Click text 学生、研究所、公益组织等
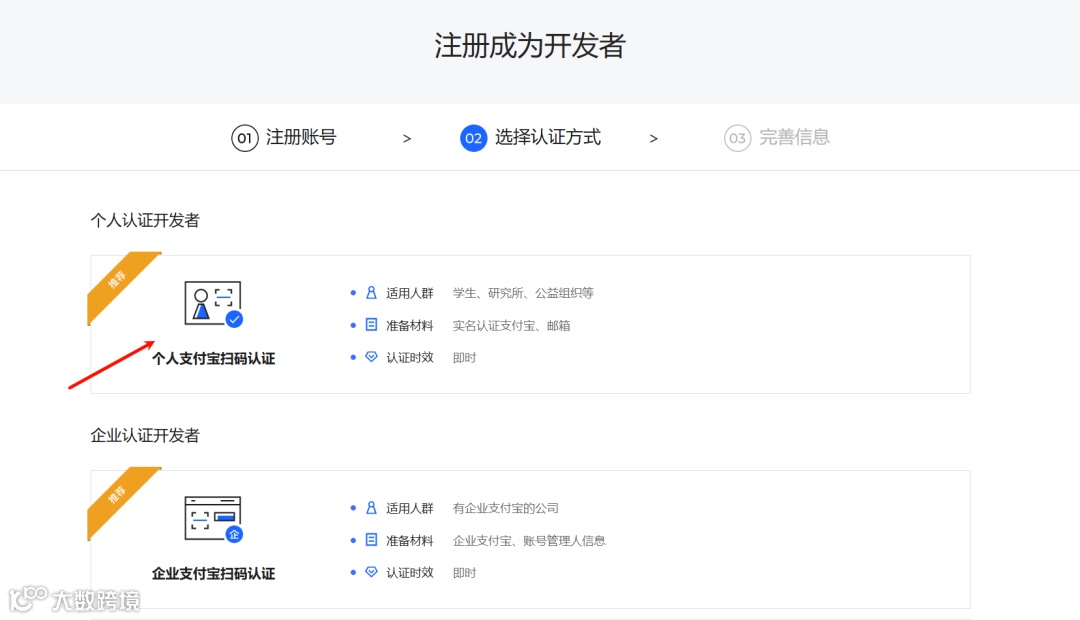This screenshot has height=620, width=1080. click(523, 293)
